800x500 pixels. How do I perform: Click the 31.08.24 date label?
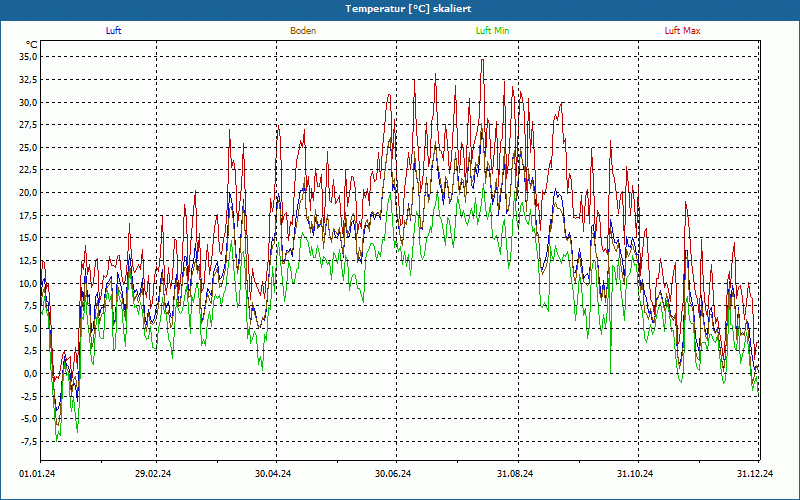(x=515, y=474)
